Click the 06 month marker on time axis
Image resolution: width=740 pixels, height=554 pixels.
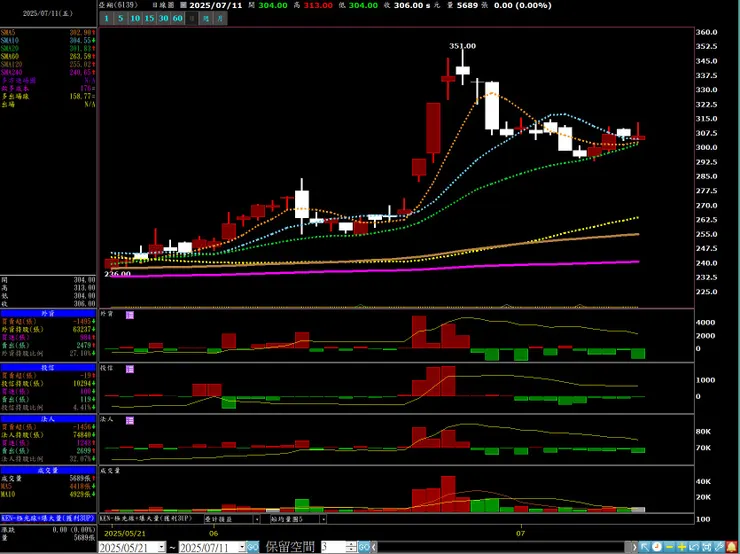214,533
